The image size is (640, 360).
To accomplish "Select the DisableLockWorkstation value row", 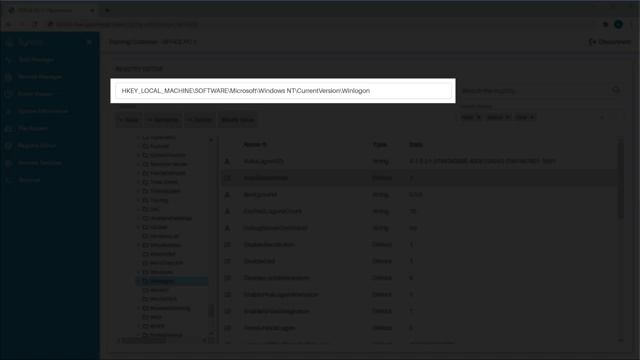I will (420, 278).
